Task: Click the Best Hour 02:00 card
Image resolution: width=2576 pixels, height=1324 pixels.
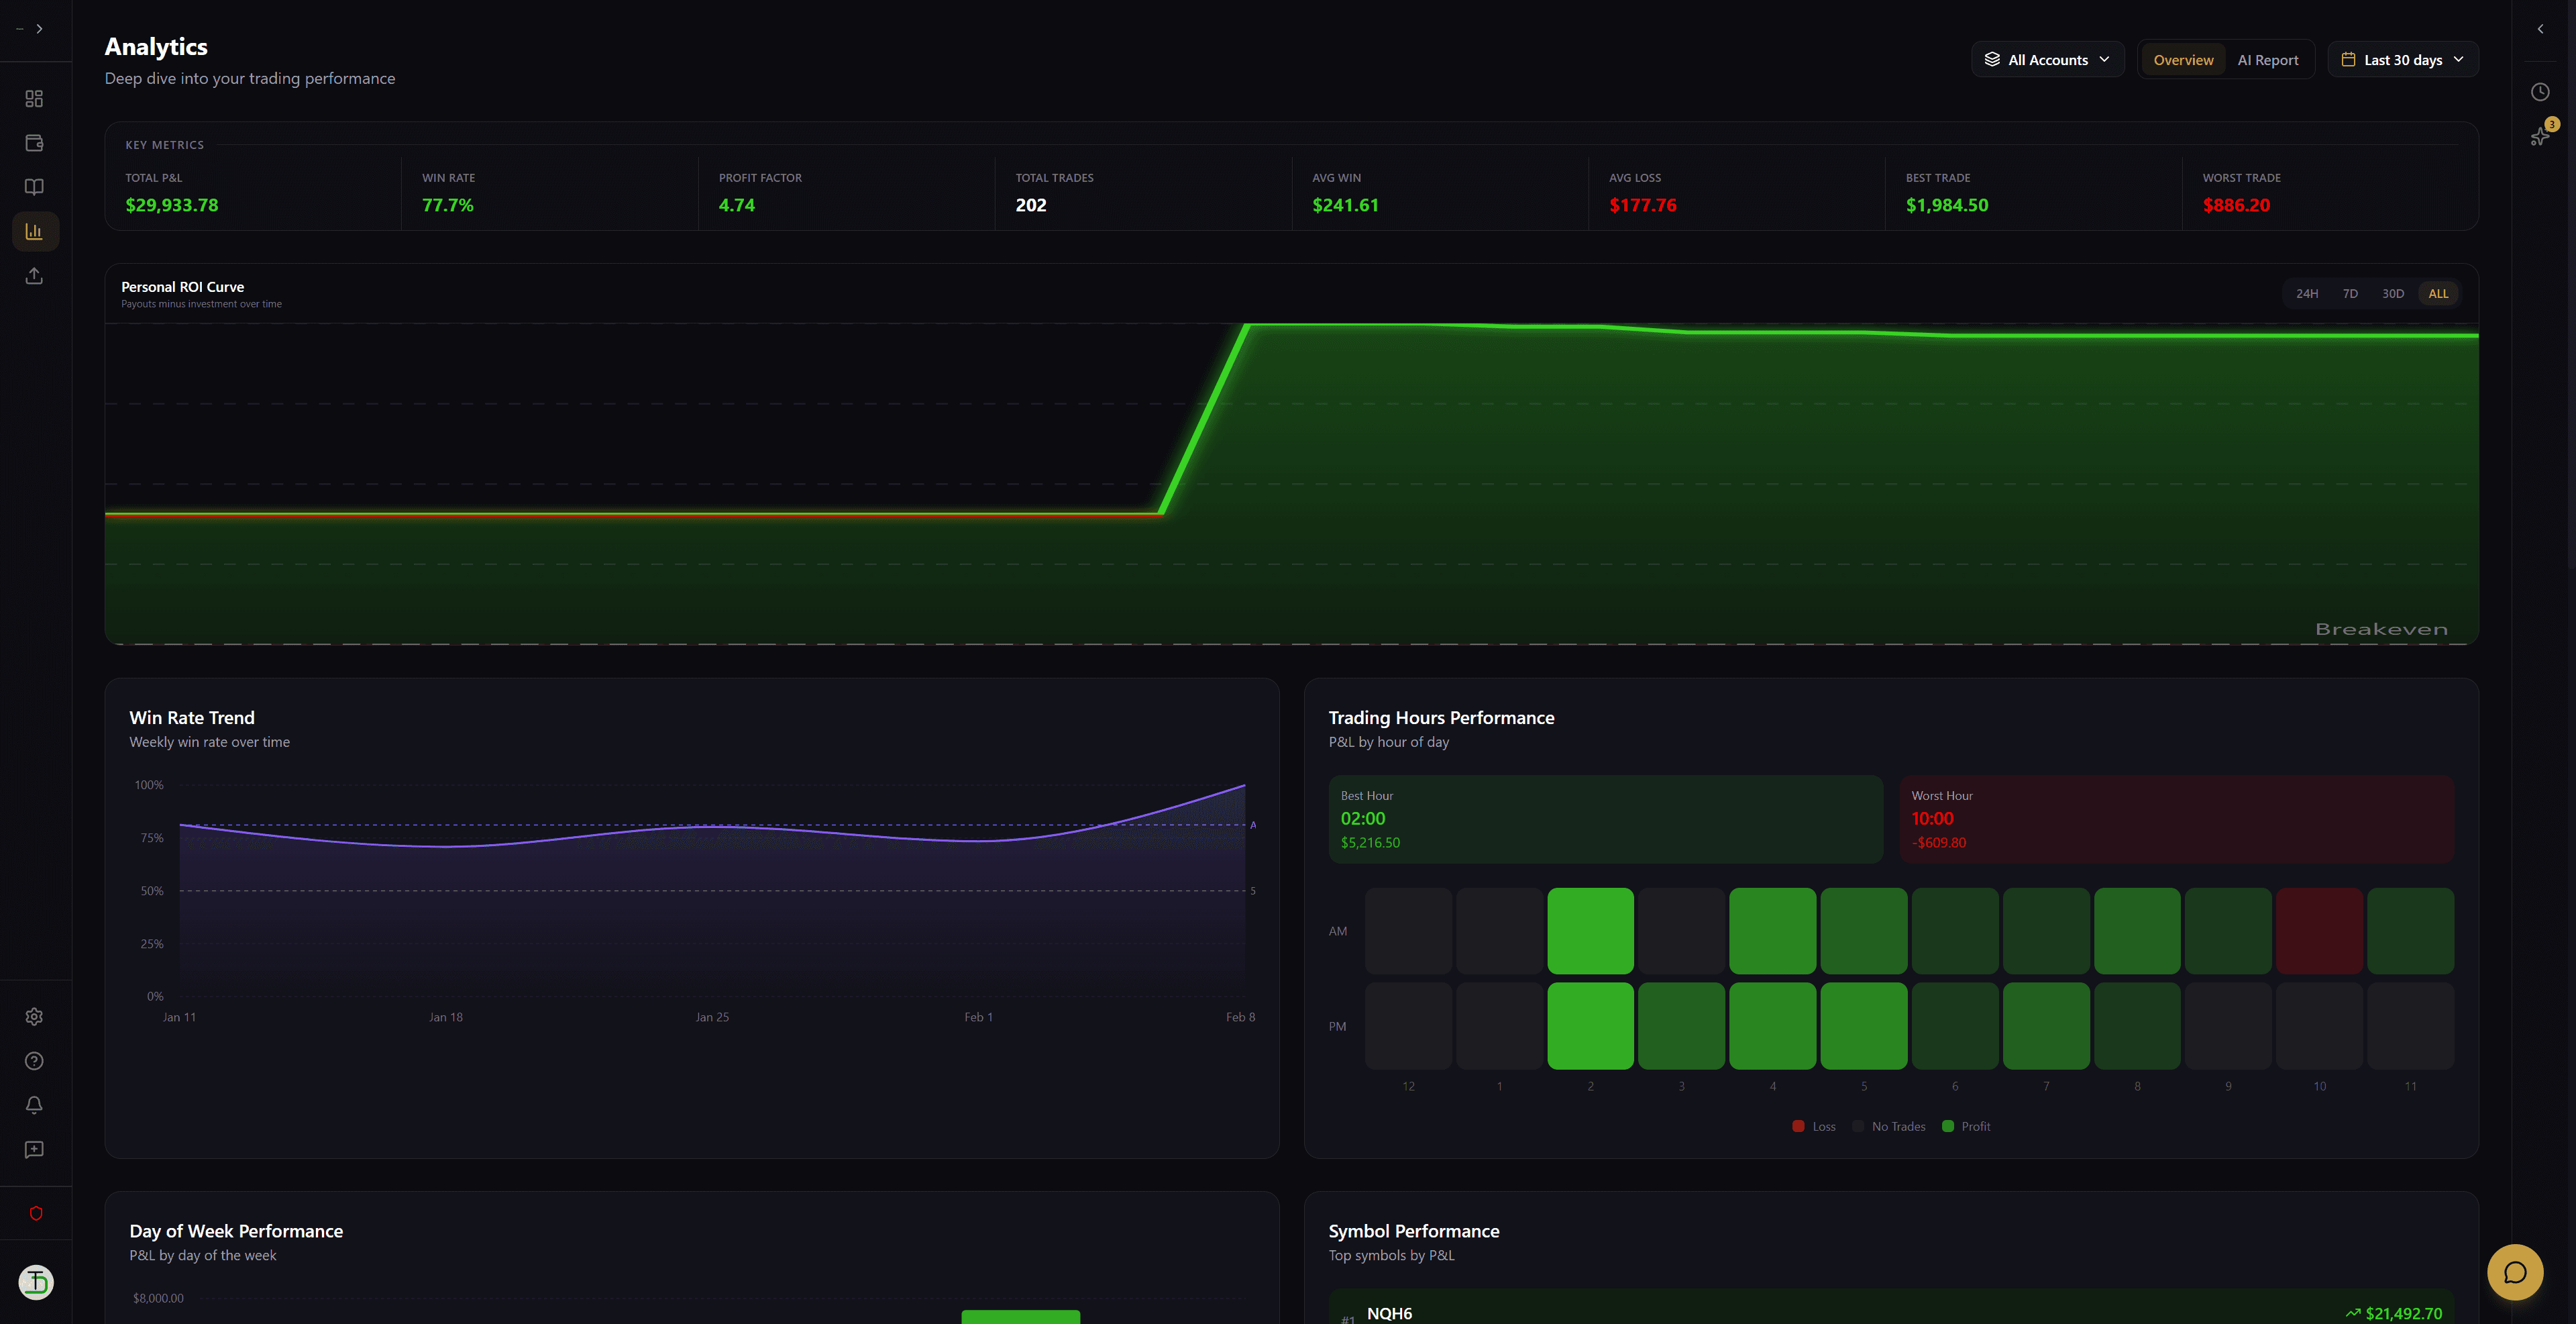Action: [x=1606, y=818]
